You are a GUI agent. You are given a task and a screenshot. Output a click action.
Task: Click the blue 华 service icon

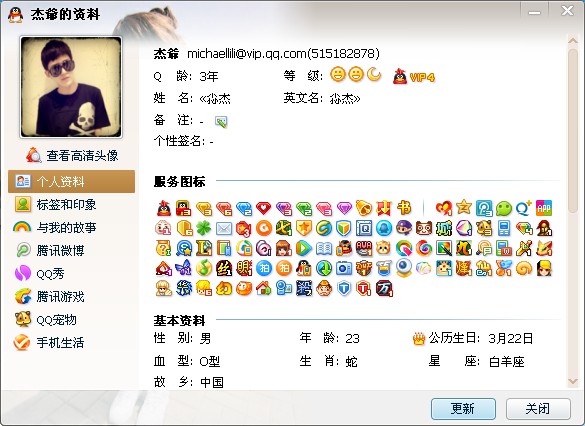184,288
